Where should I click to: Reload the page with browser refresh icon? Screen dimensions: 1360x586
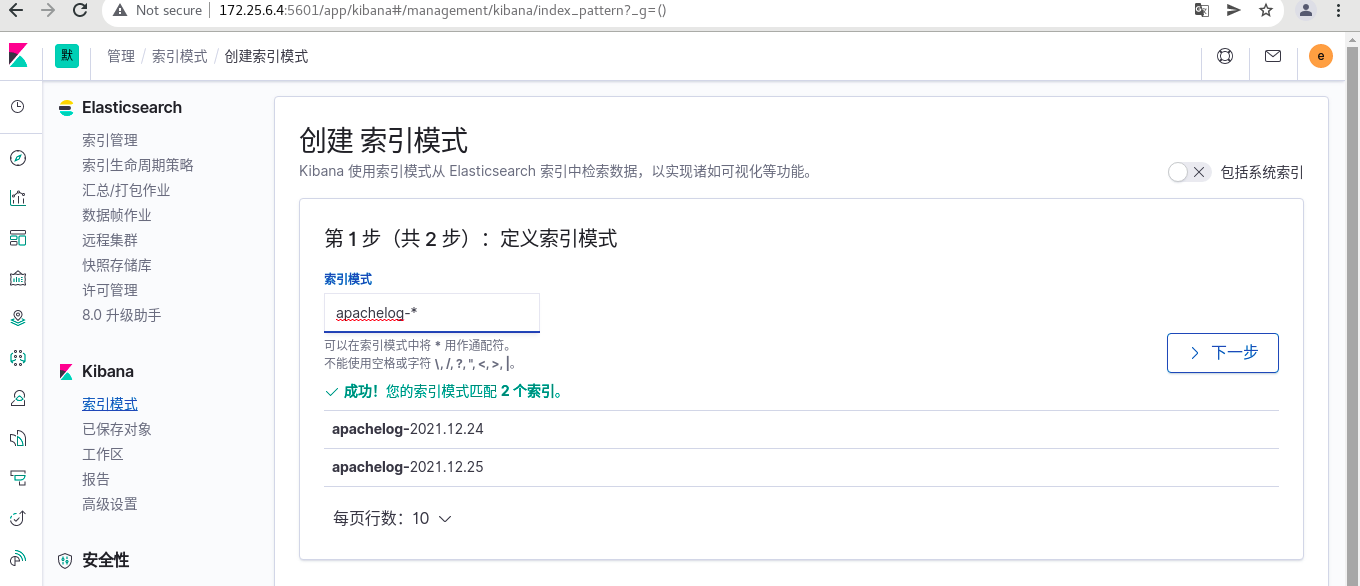point(81,10)
